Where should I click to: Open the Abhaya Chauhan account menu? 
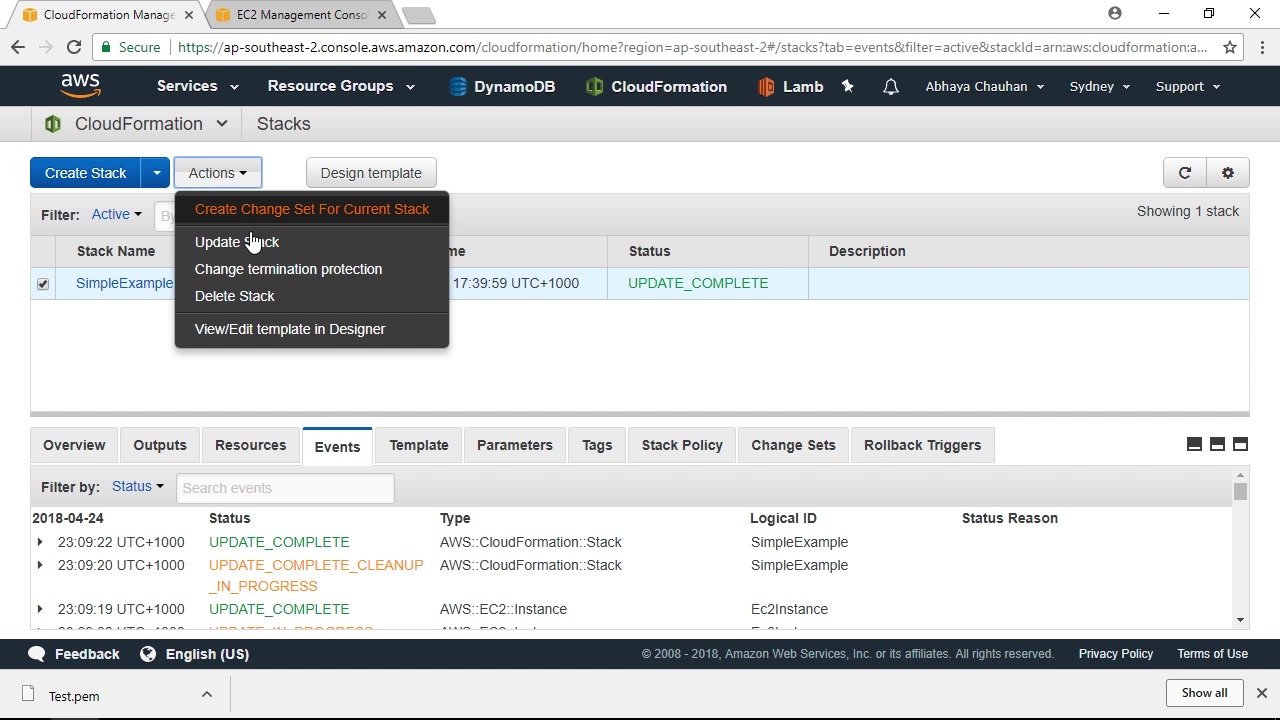985,87
